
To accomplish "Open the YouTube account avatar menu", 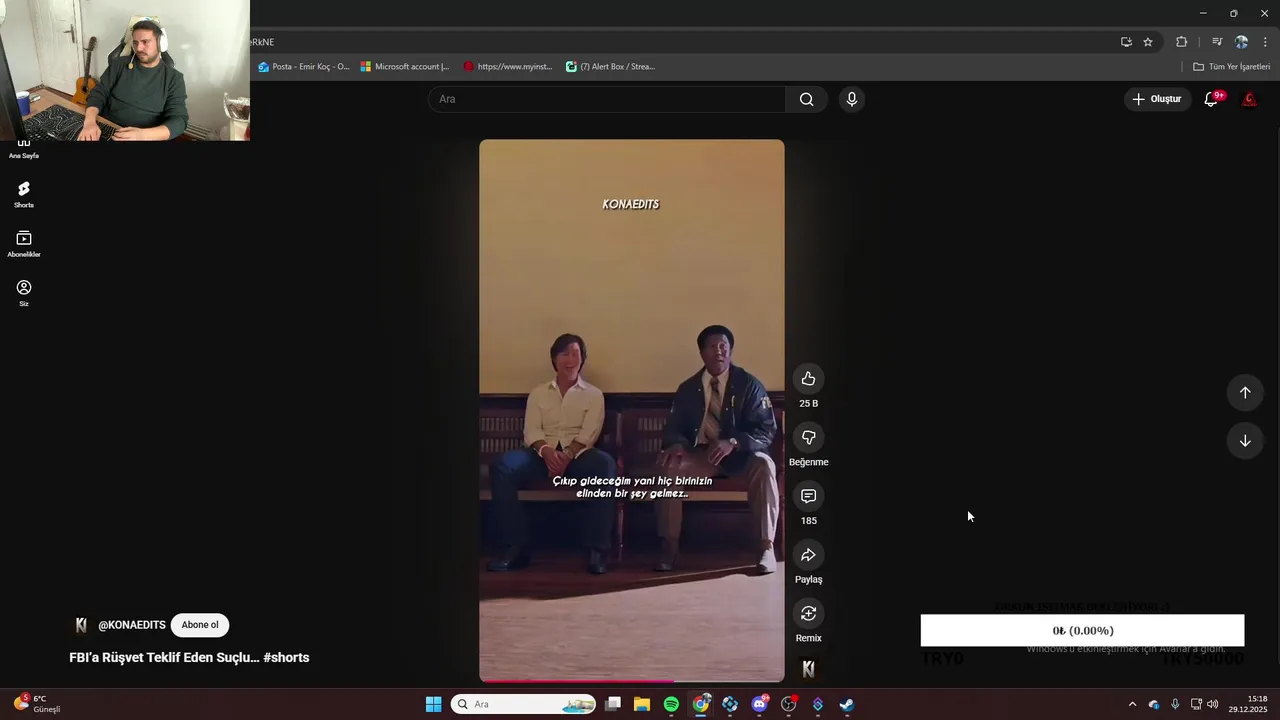I will 1249,99.
